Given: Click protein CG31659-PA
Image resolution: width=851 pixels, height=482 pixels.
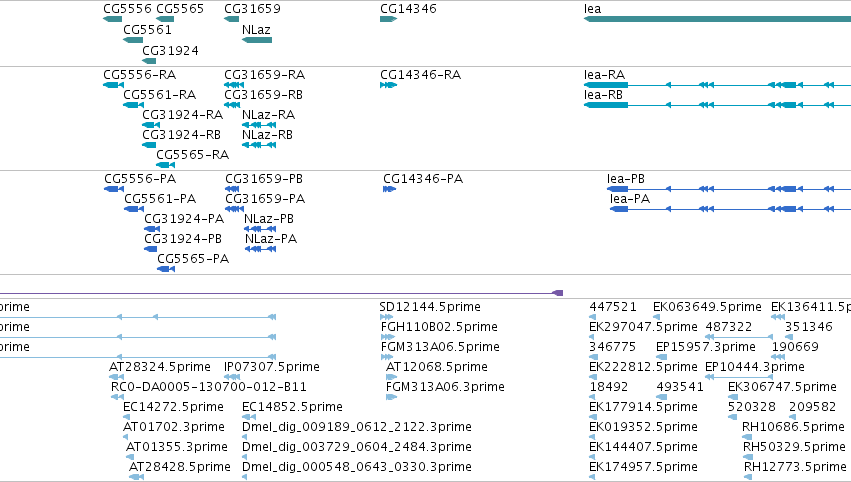Looking at the screenshot, I should point(265,199).
